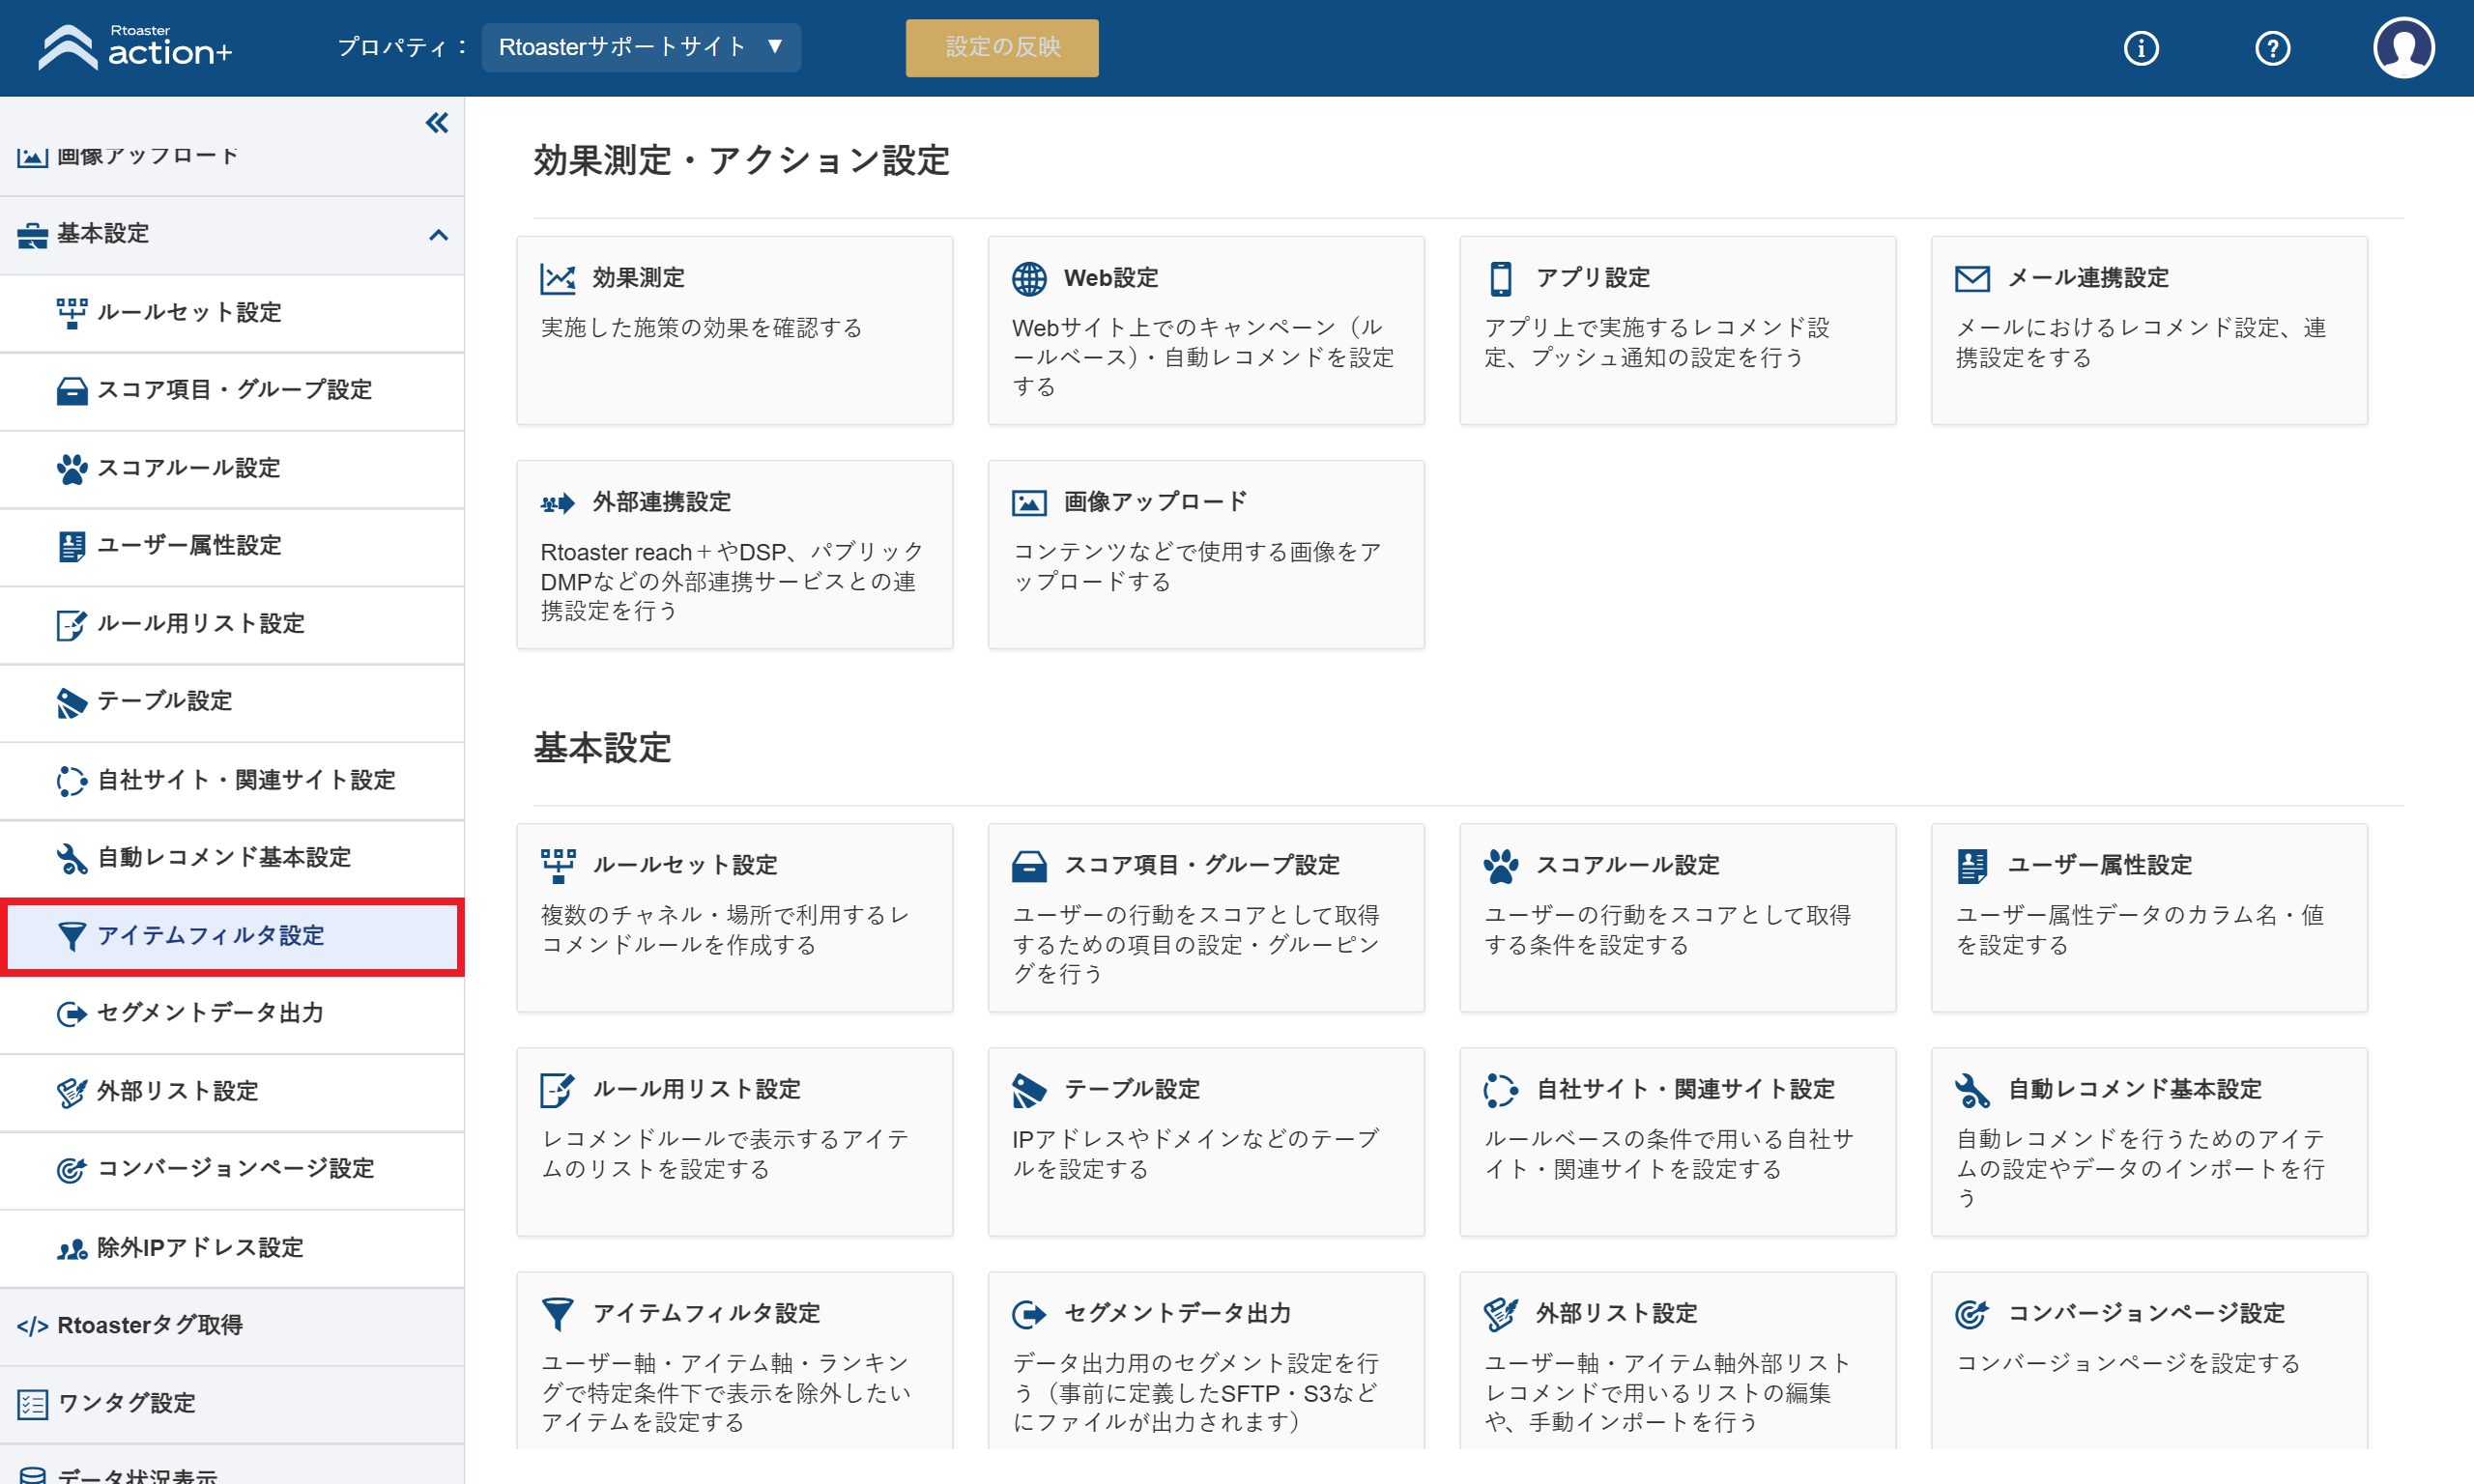Click the 自動レコメンド基本設定 card wrench icon
Screen dimensions: 2474x1484
[1973, 1090]
